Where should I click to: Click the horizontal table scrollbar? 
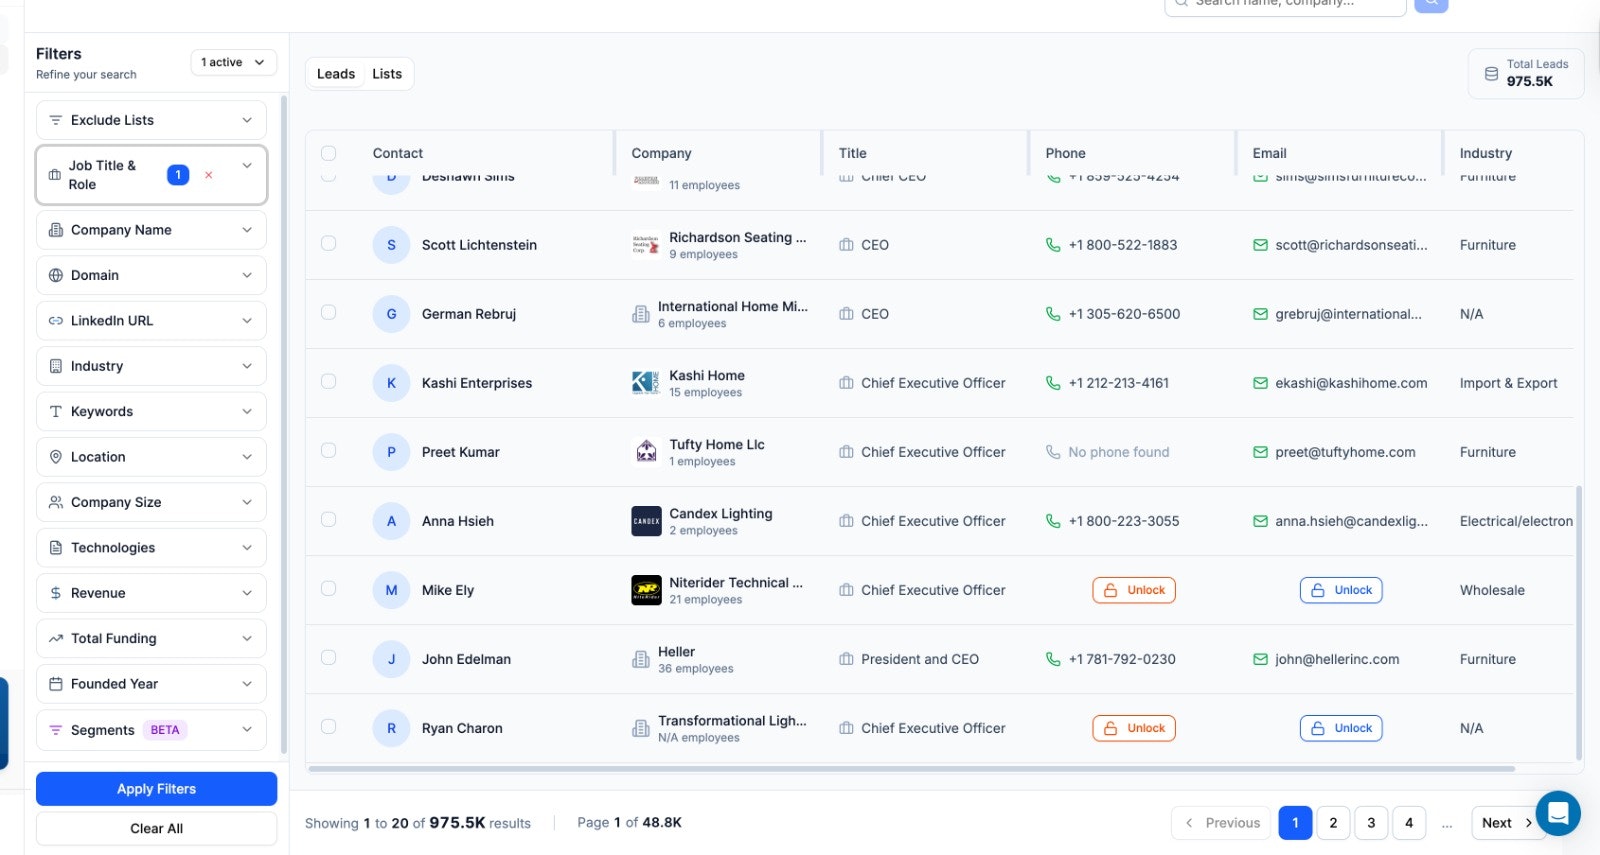pyautogui.click(x=912, y=769)
